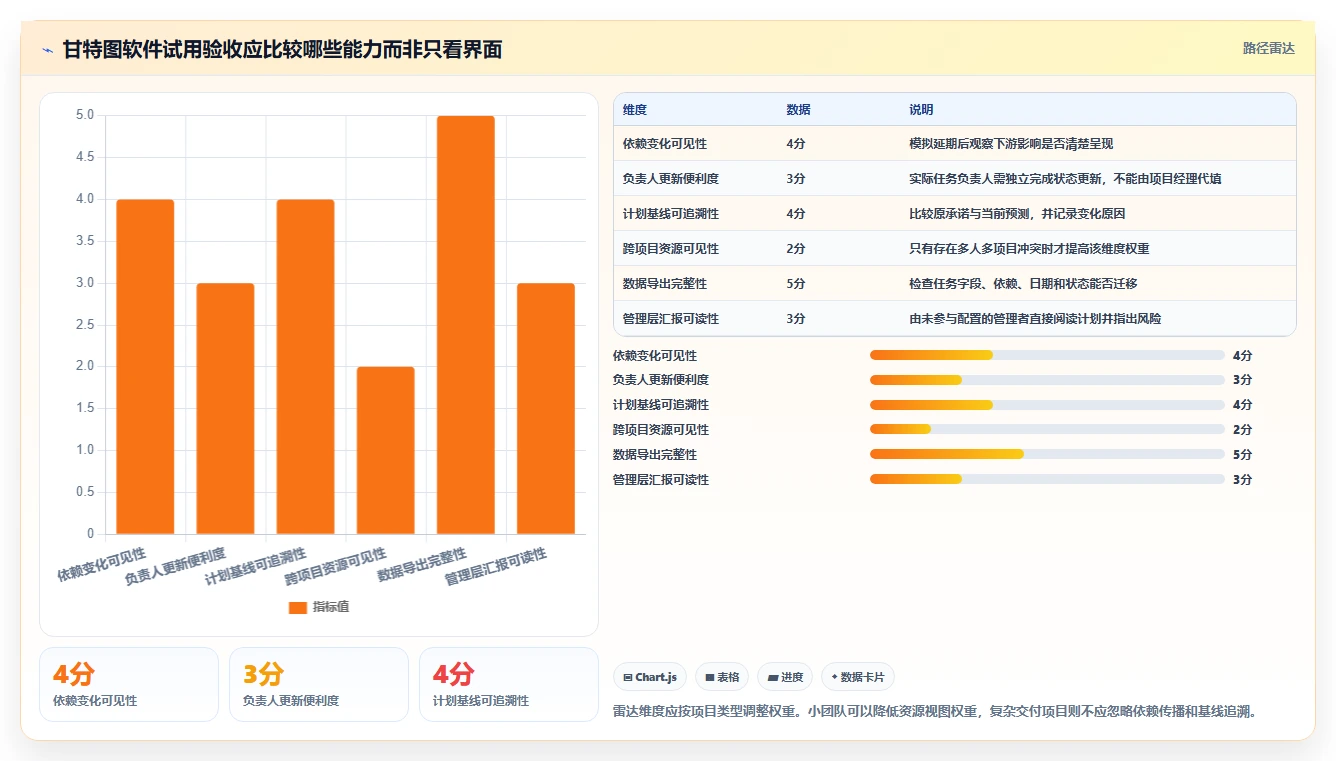The image size is (1336, 761).
Task: Select the 数据卡片 tag chip
Action: (858, 677)
